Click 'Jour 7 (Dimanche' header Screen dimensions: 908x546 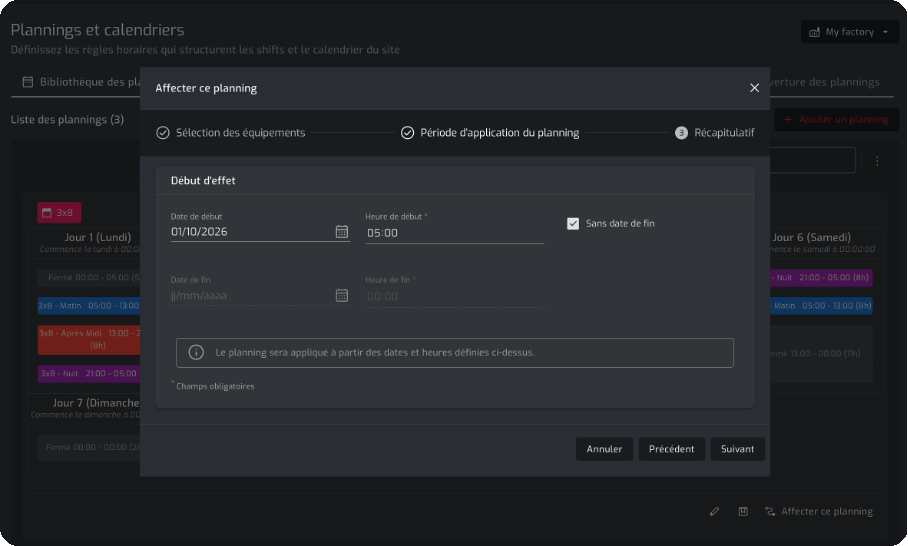tap(96, 403)
